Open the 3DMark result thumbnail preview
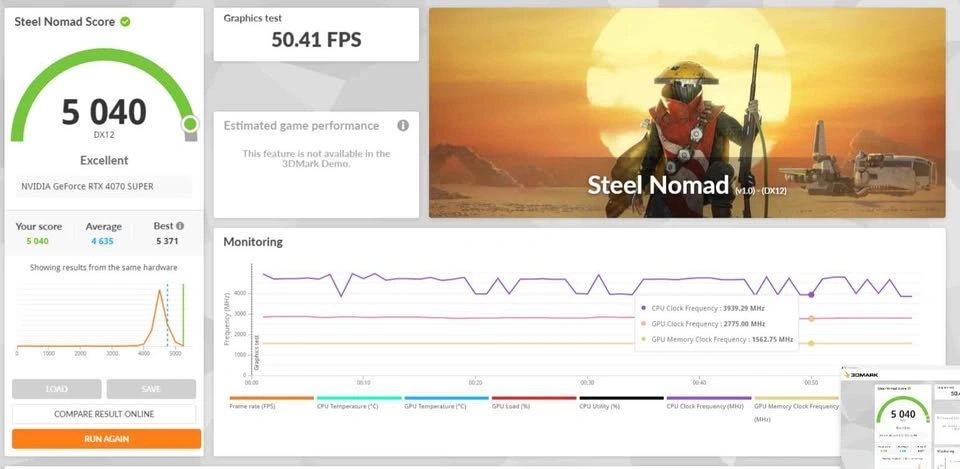960x469 pixels. click(x=901, y=417)
